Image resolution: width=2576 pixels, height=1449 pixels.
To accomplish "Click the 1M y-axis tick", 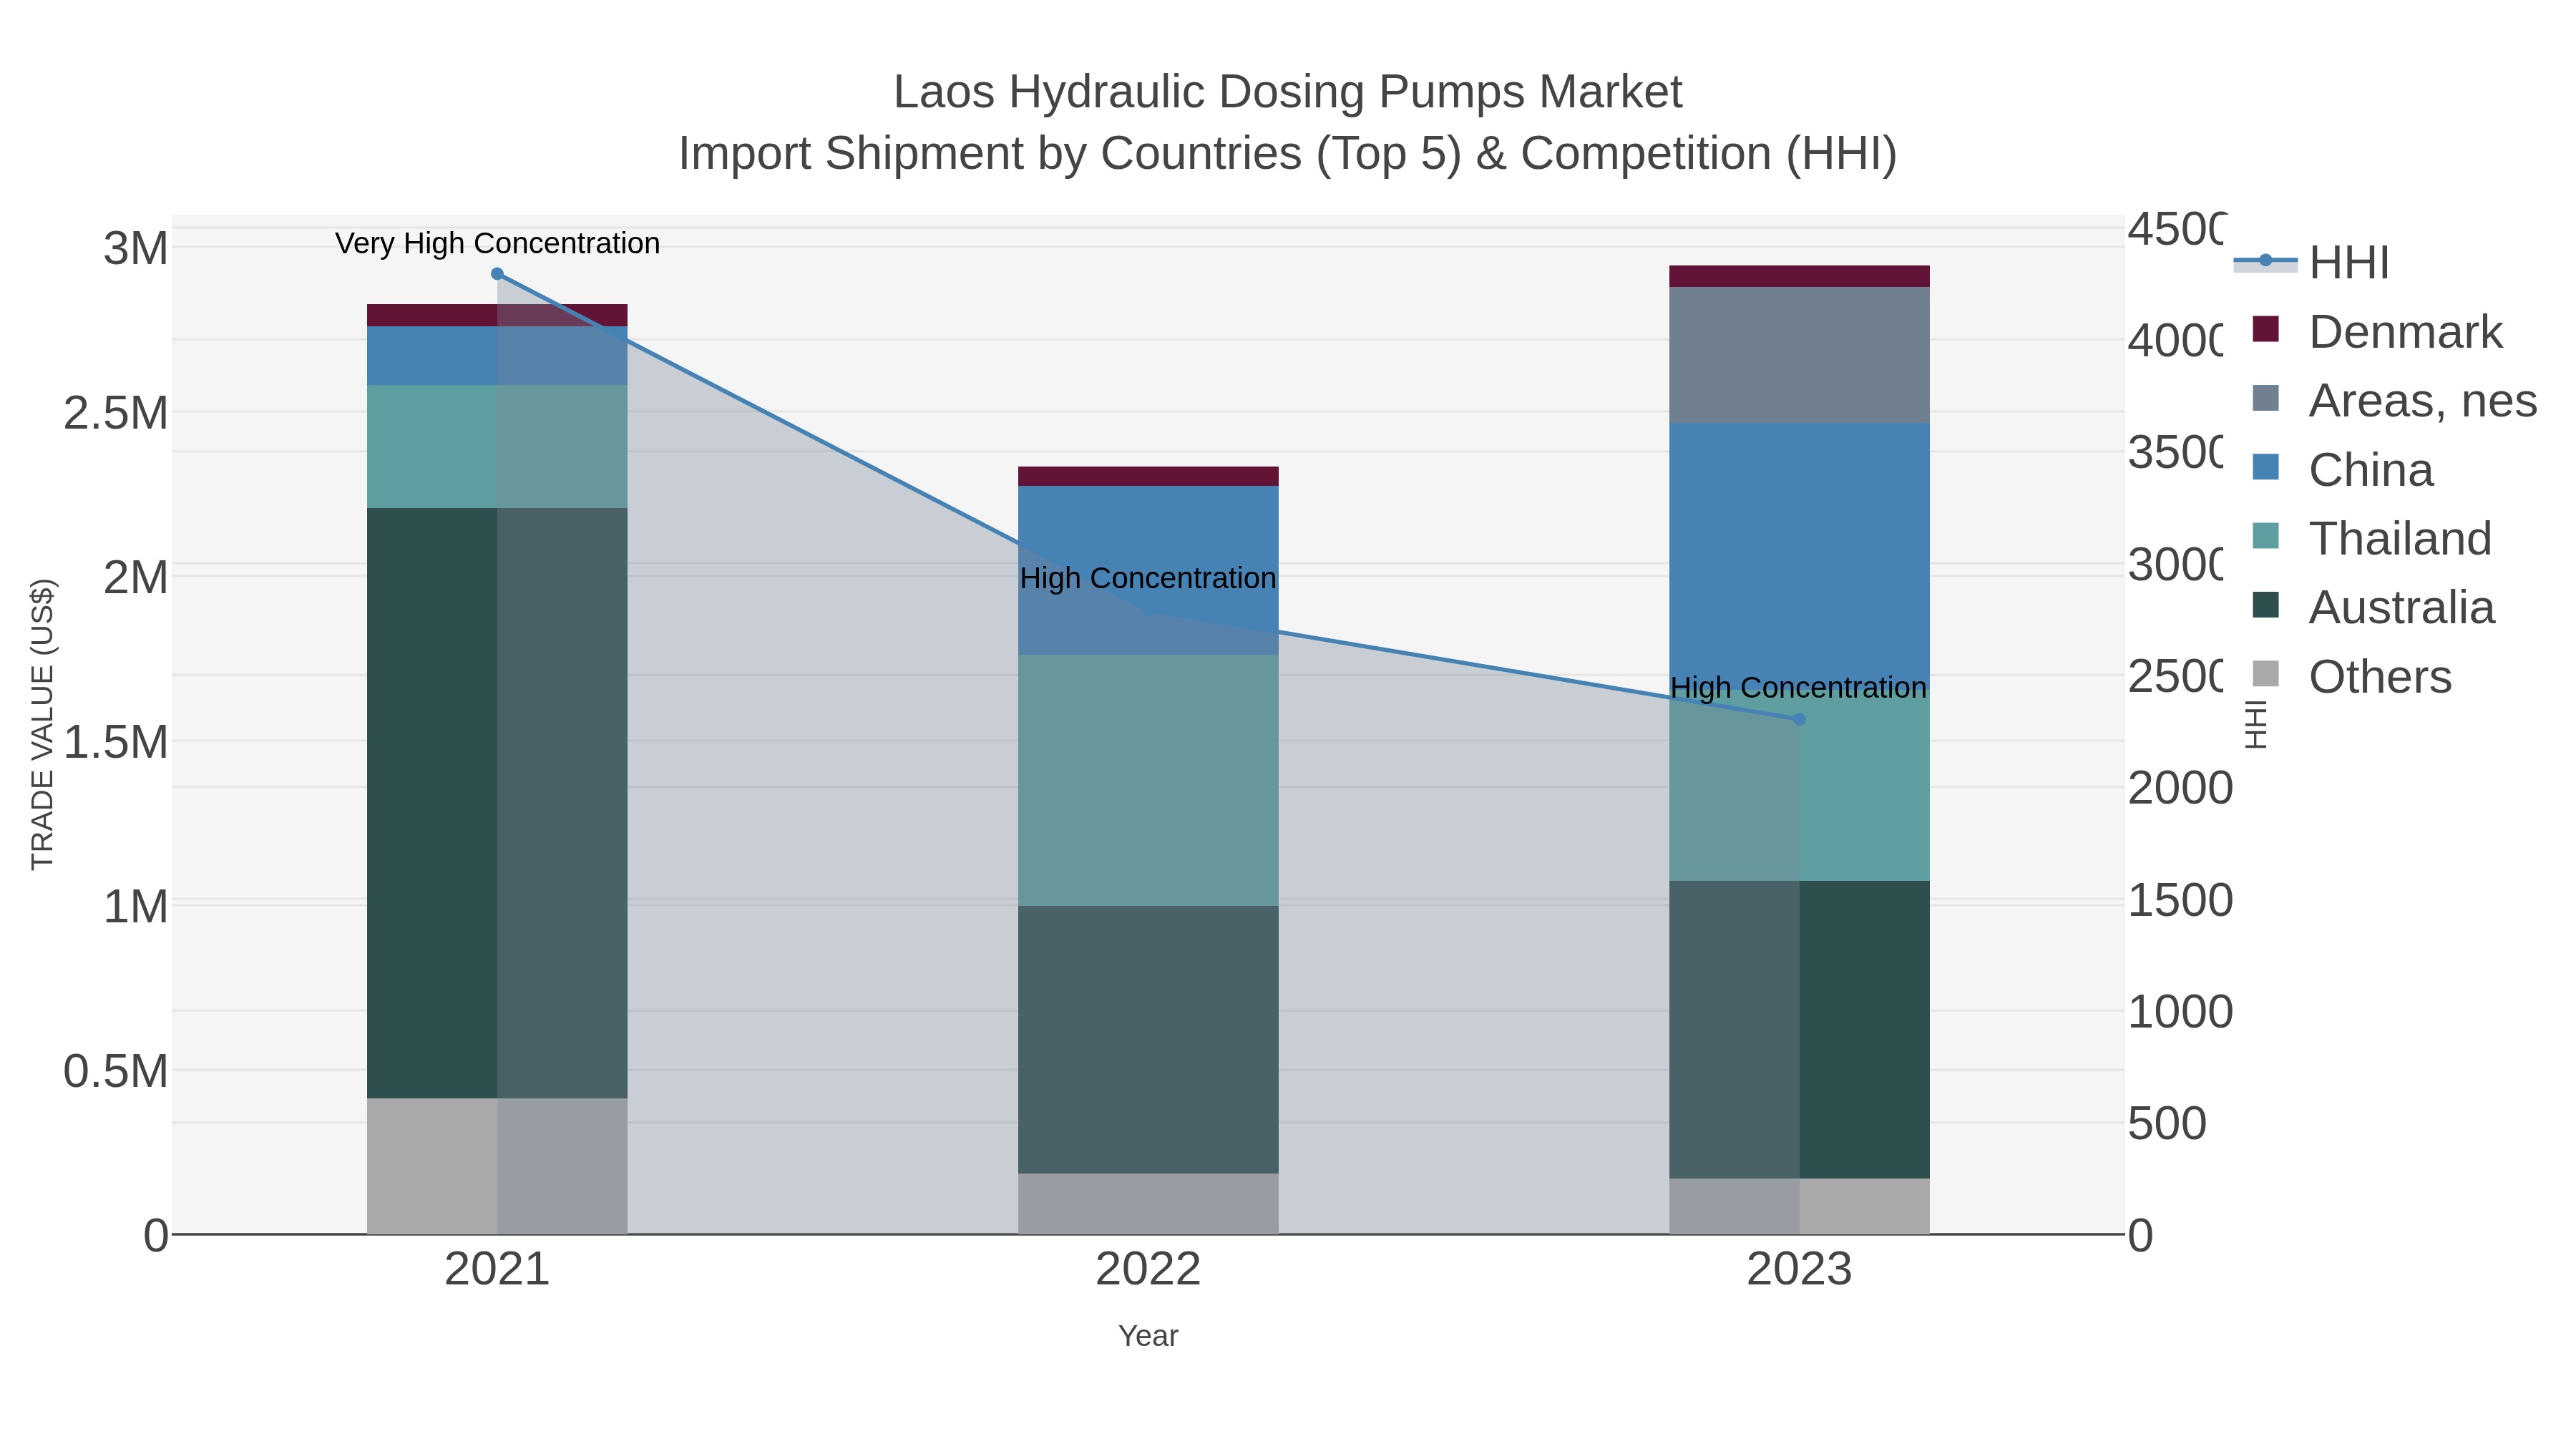I will (x=136, y=906).
